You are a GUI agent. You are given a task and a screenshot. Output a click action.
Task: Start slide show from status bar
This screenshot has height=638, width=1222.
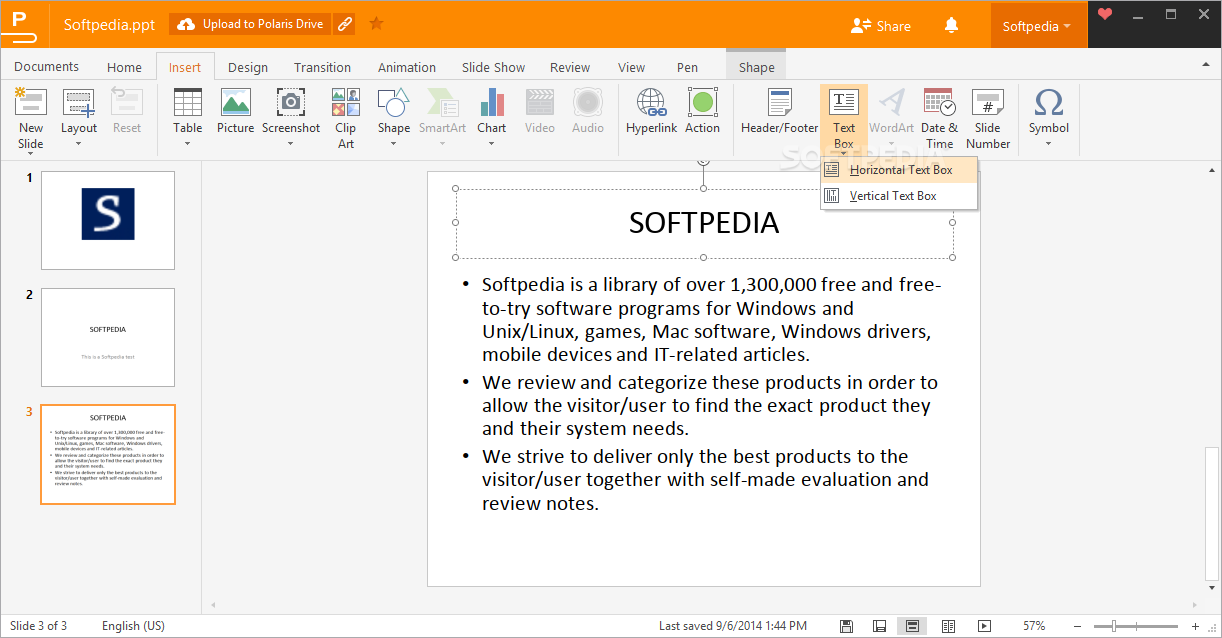click(x=984, y=626)
